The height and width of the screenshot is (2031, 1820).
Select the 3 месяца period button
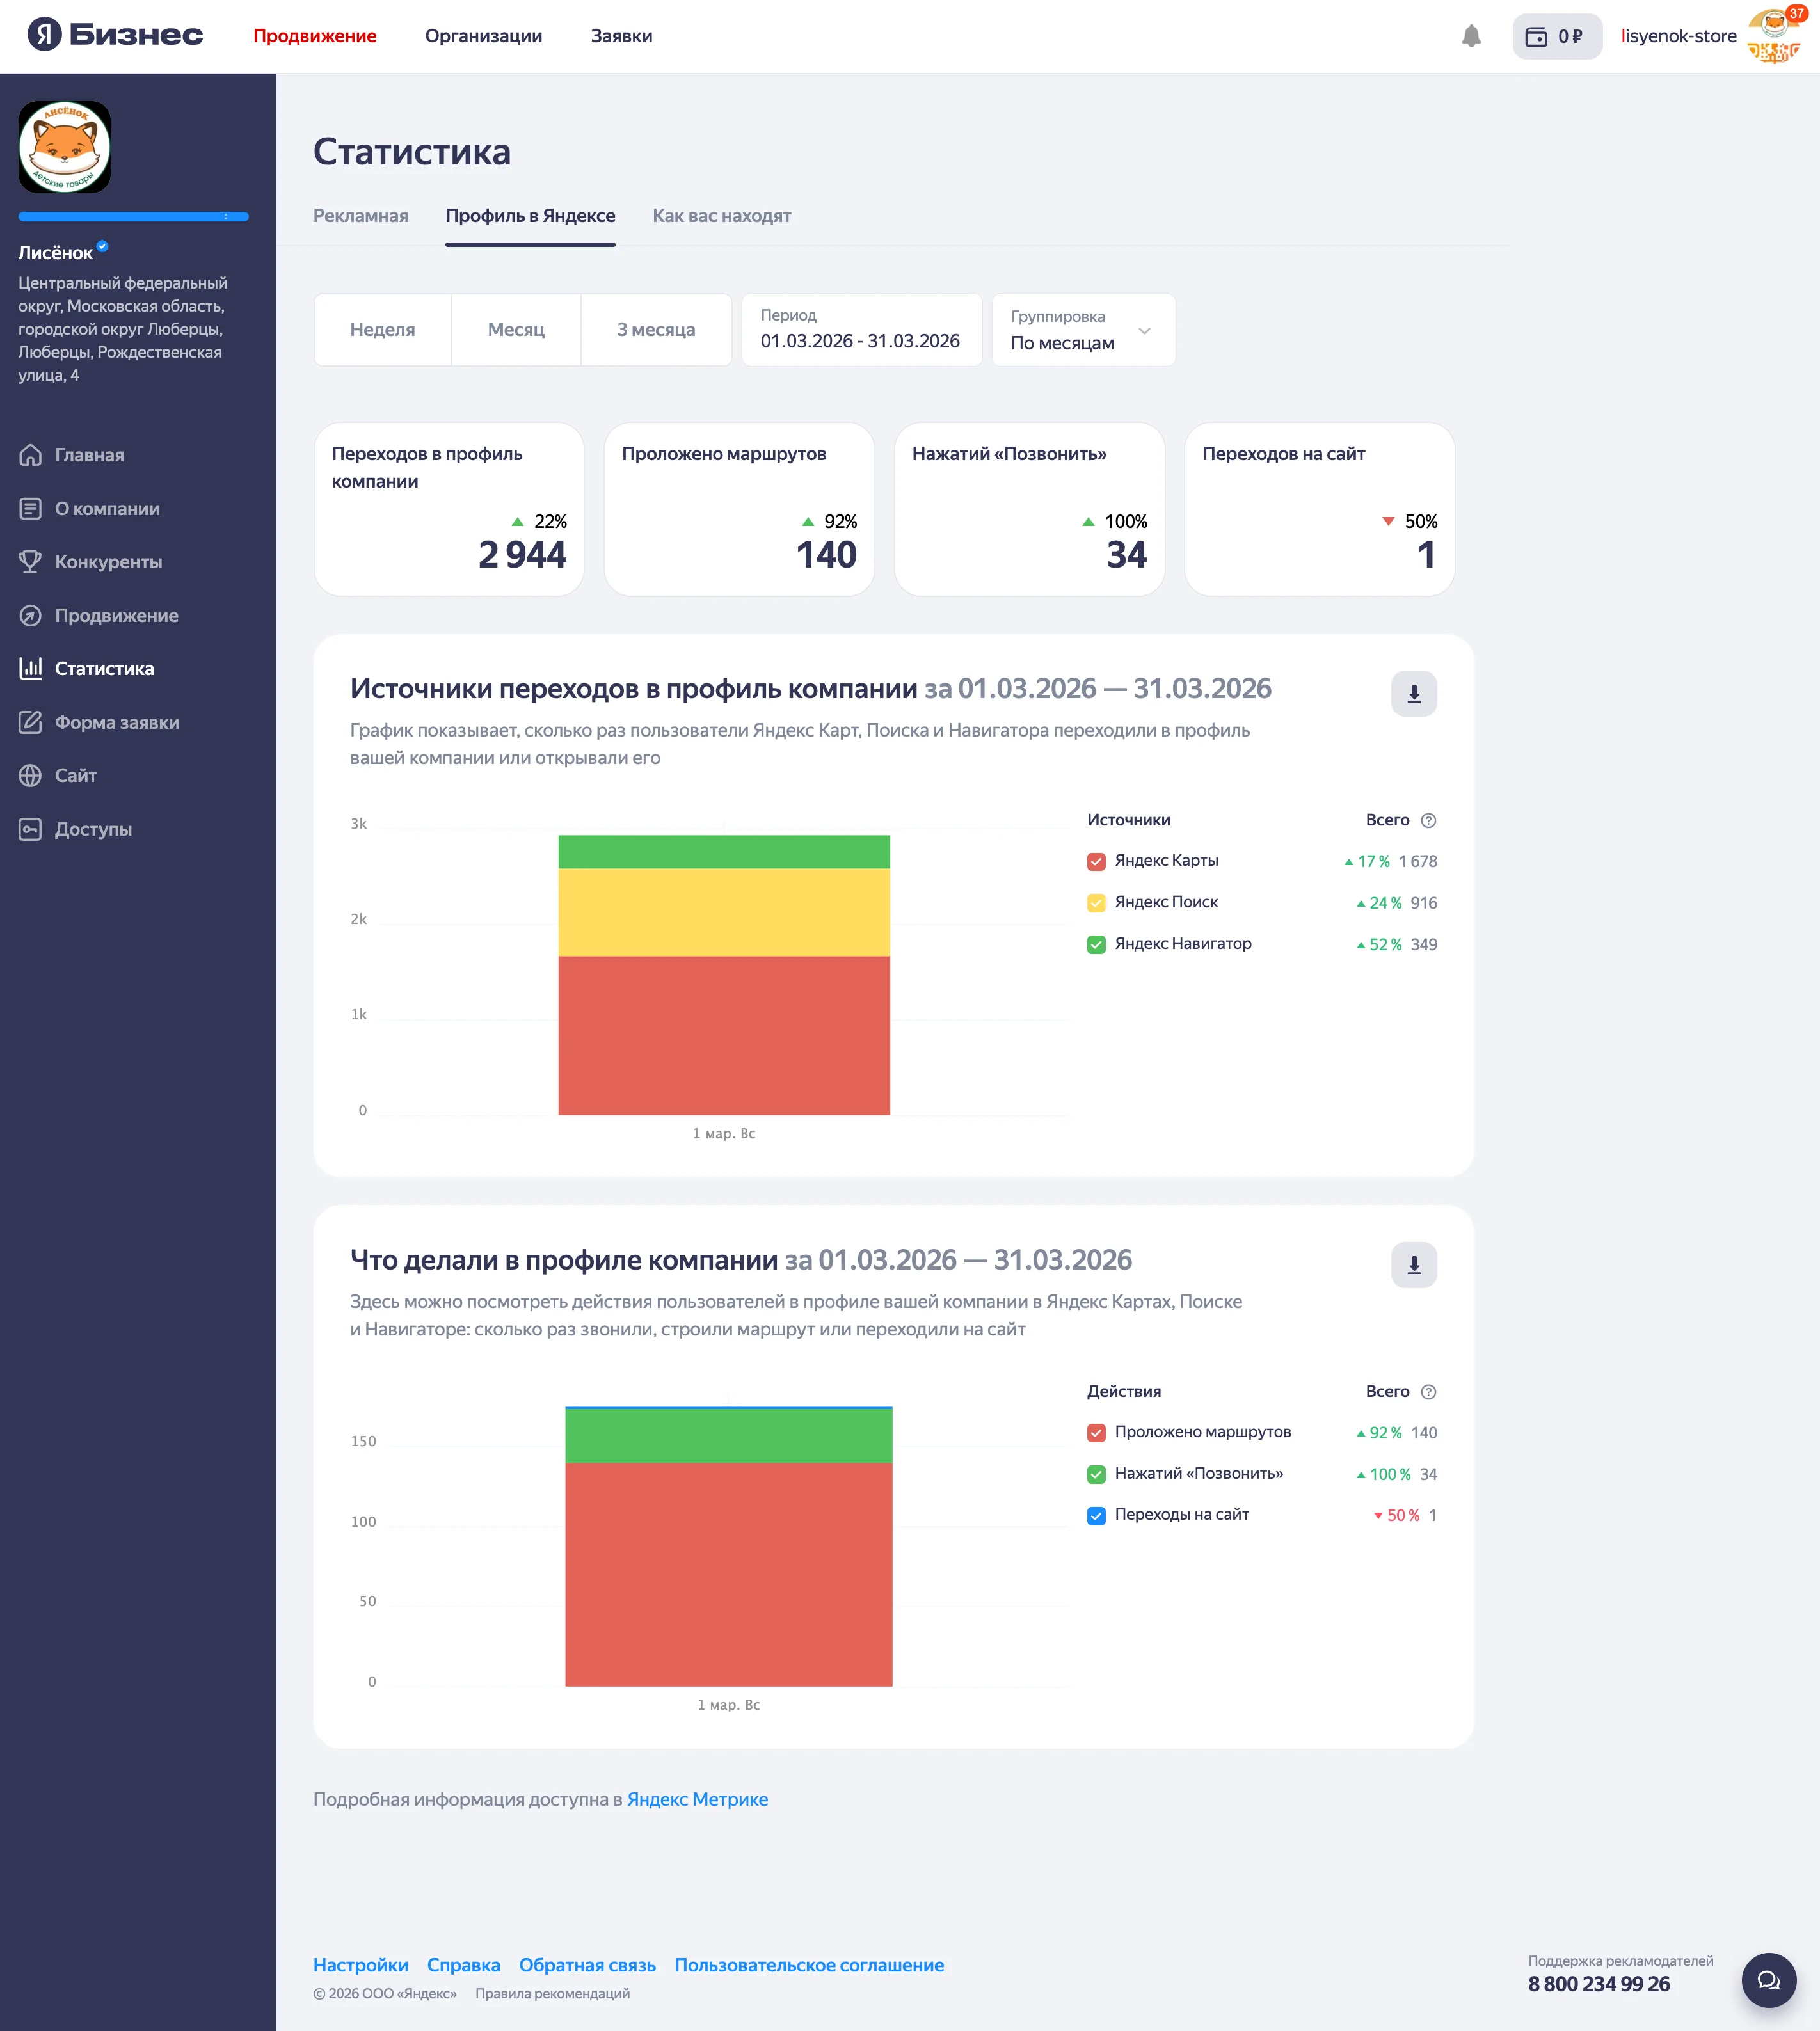click(x=656, y=330)
